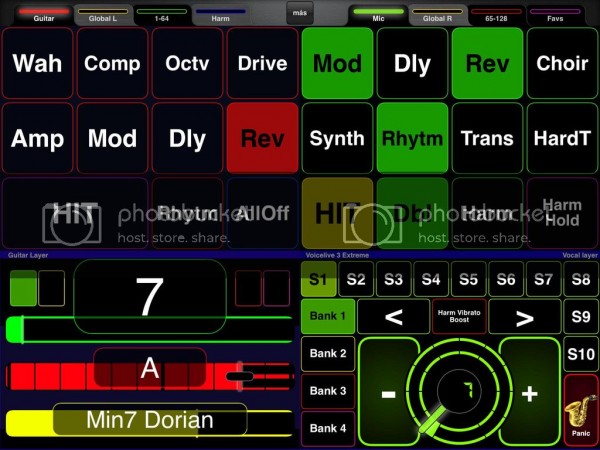Select Bank 1
The height and width of the screenshot is (450, 600).
328,316
